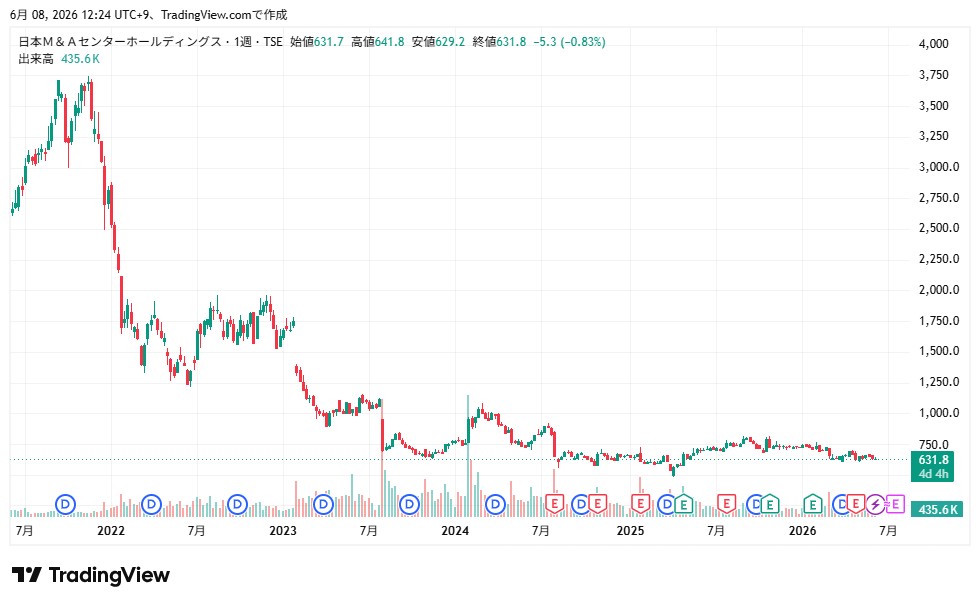
Task: Click the 2023 time axis label
Action: pos(282,531)
